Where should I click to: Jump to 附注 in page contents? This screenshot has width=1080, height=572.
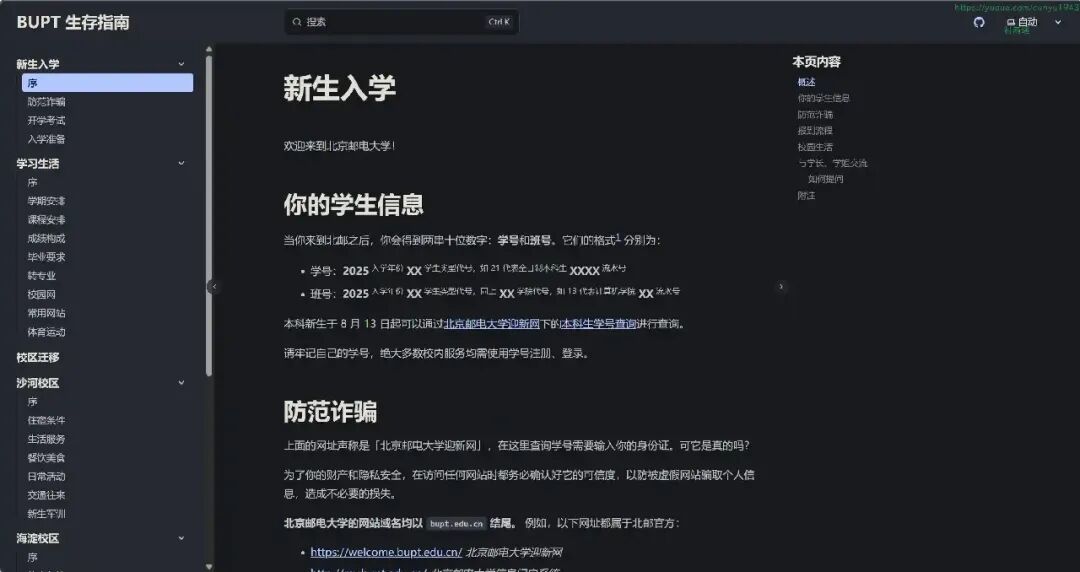[x=807, y=196]
